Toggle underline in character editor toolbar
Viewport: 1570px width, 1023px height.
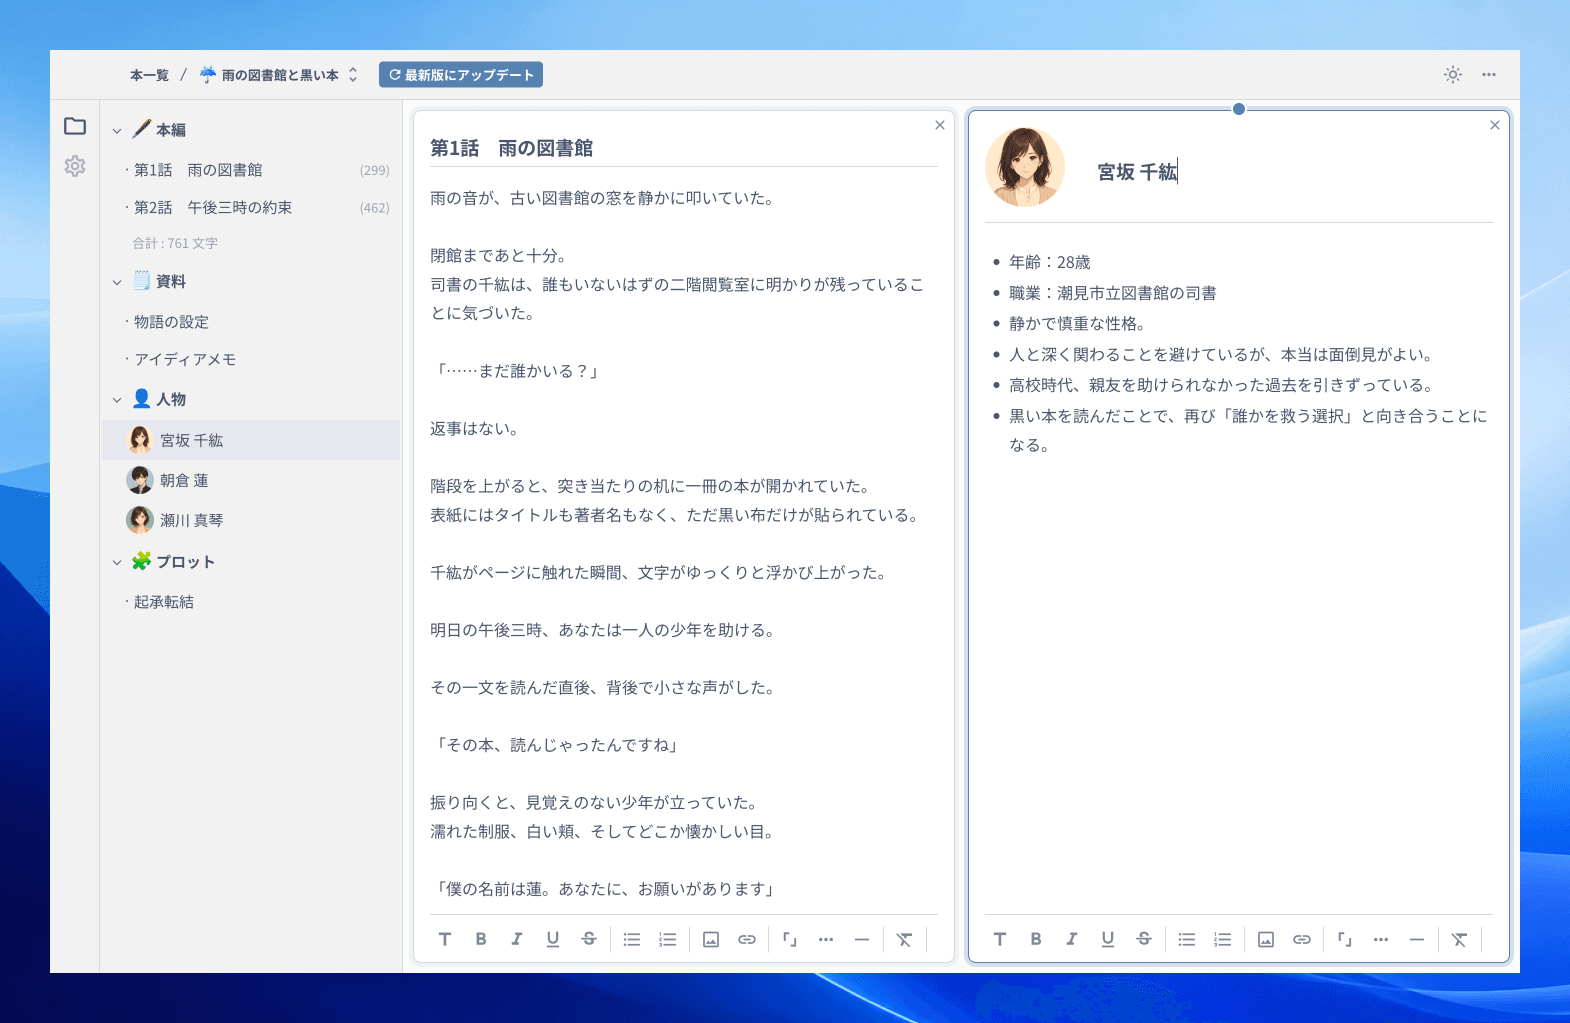point(1108,939)
